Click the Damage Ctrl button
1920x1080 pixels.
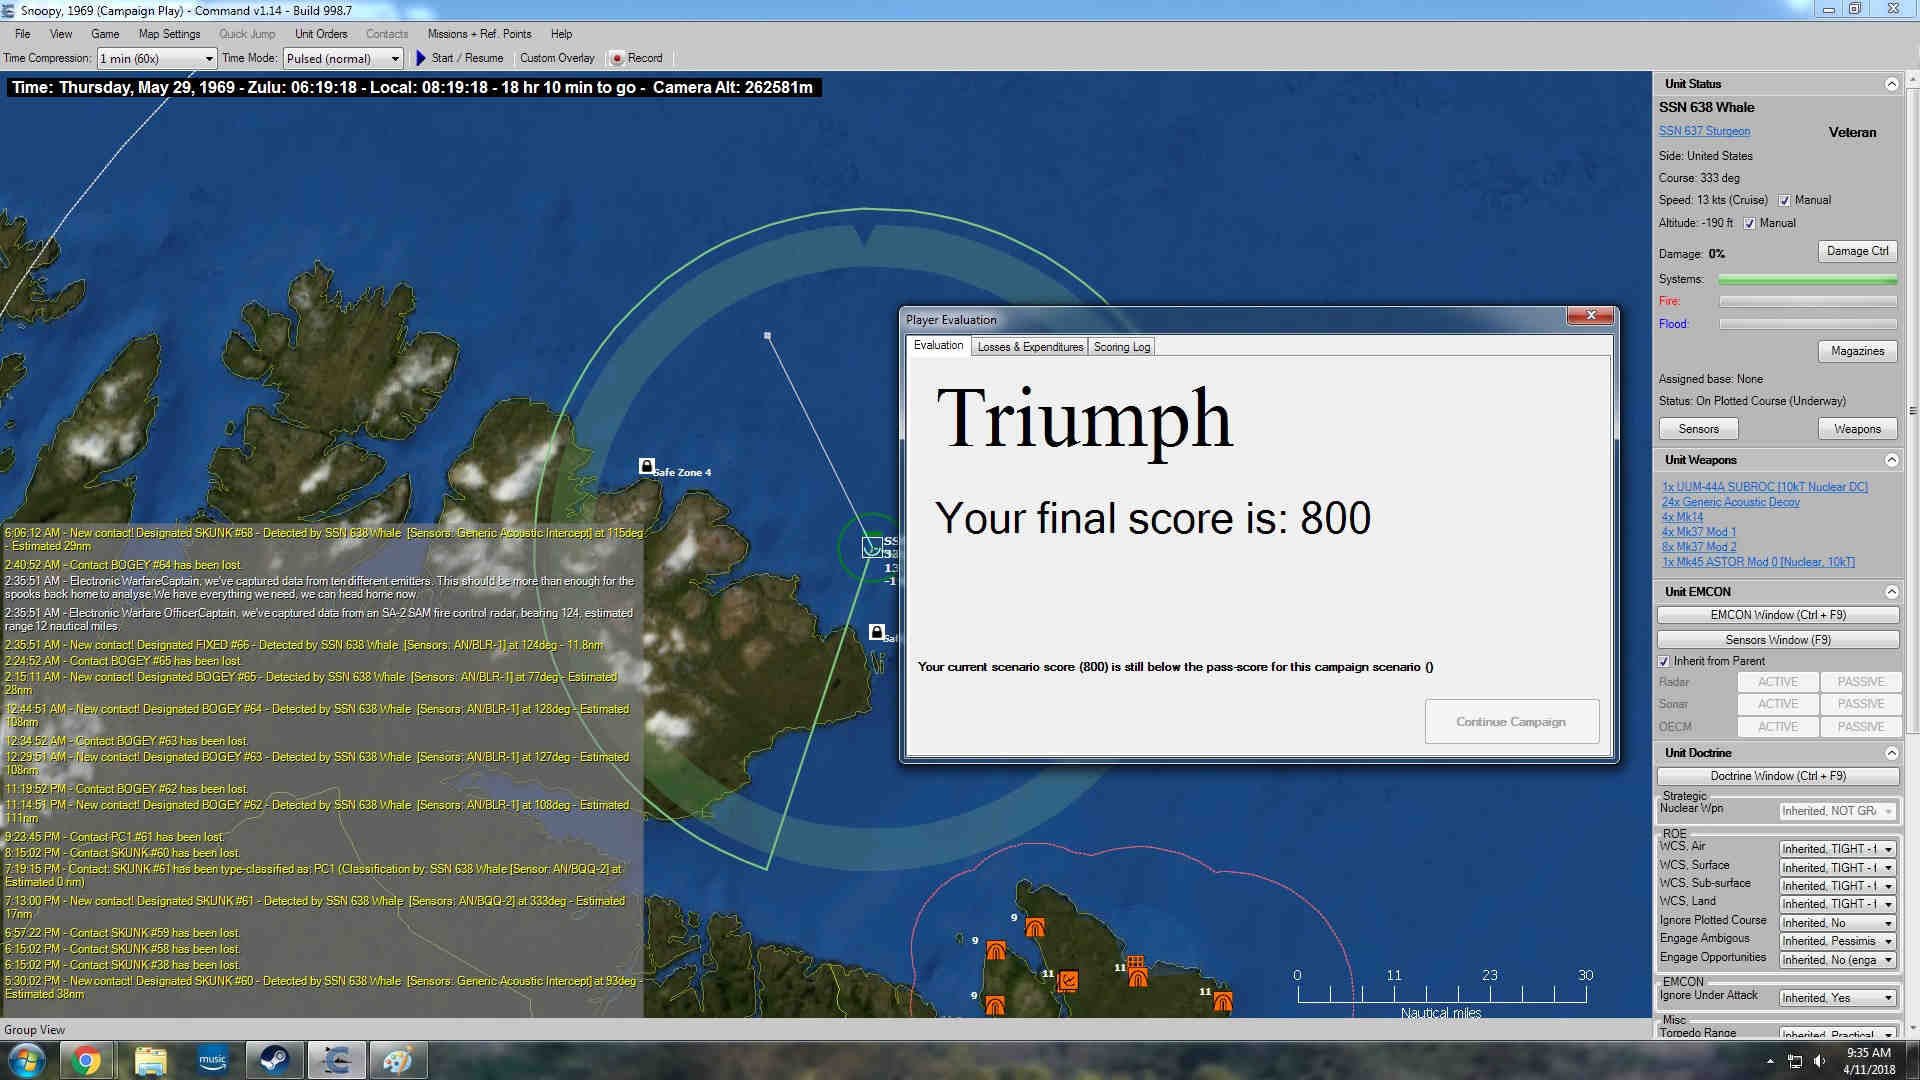point(1857,251)
